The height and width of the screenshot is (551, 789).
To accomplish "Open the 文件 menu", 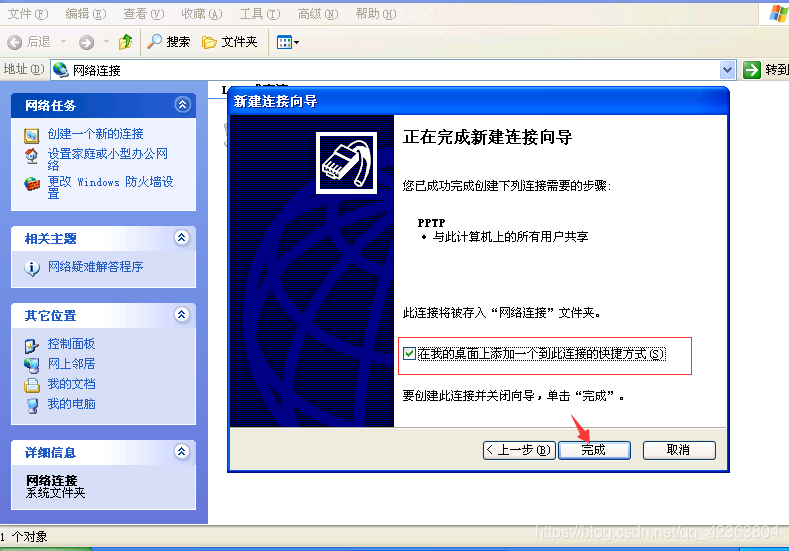I will pos(28,14).
